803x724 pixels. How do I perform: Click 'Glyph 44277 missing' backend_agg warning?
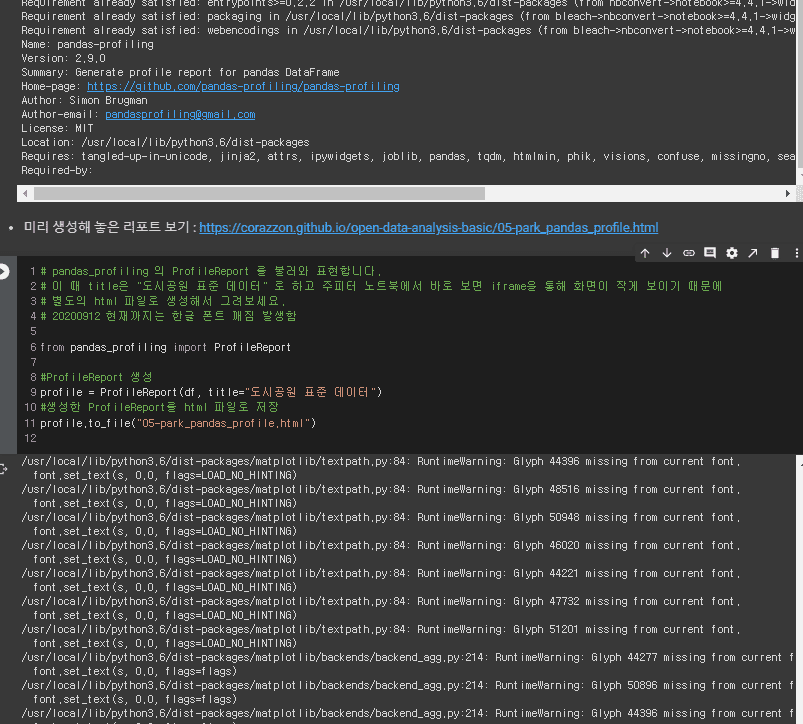(408, 657)
